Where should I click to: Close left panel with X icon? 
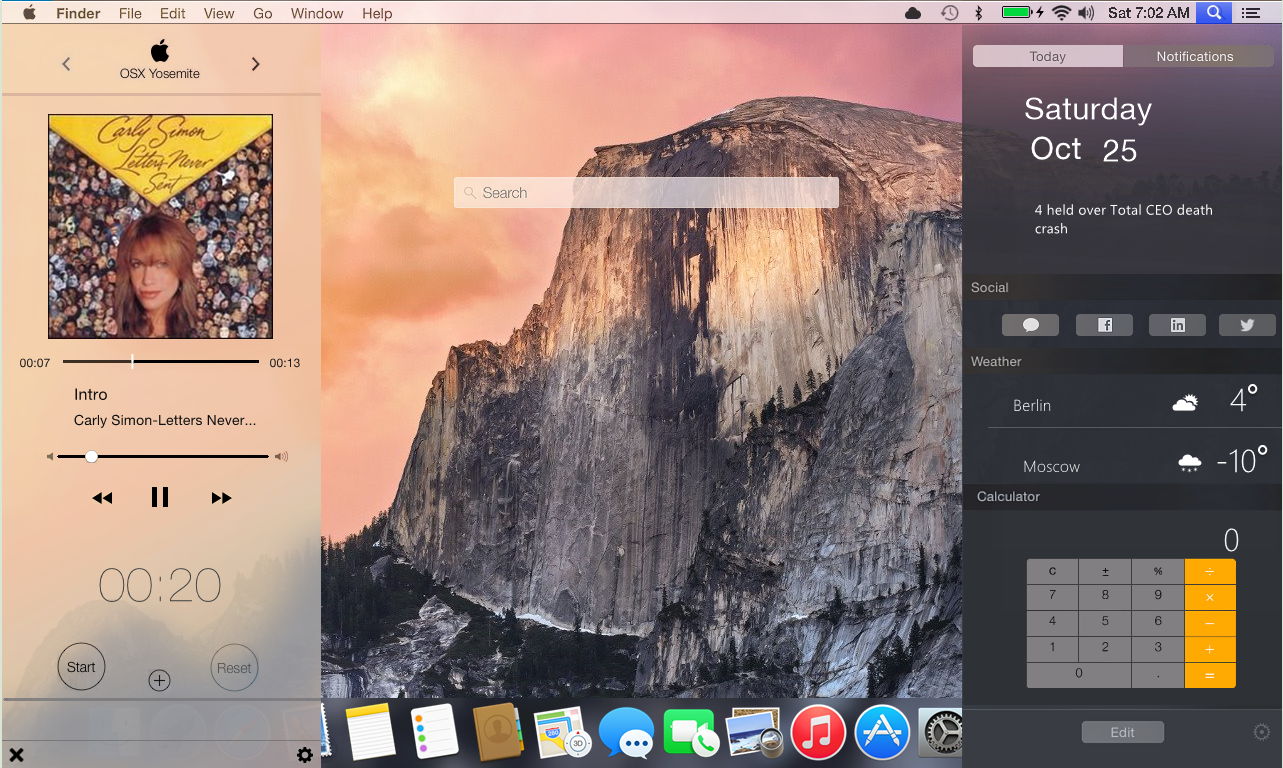[x=16, y=755]
